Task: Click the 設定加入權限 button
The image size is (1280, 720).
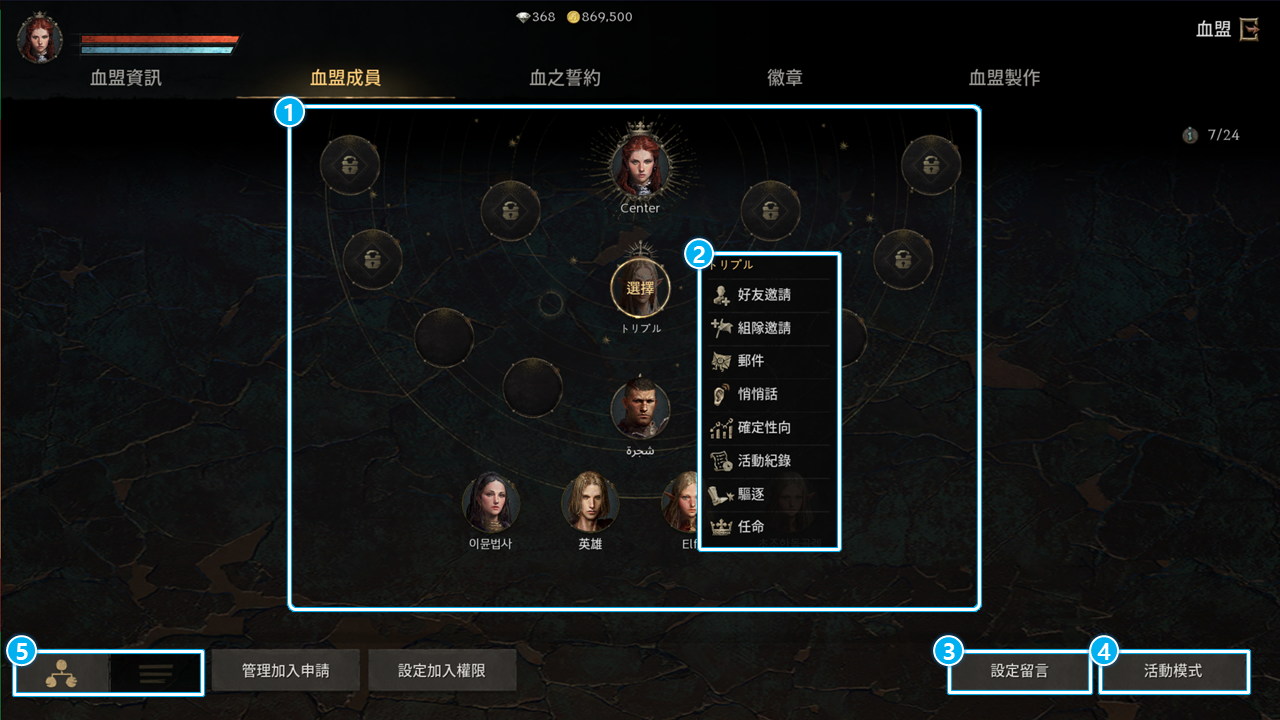Action: coord(442,671)
